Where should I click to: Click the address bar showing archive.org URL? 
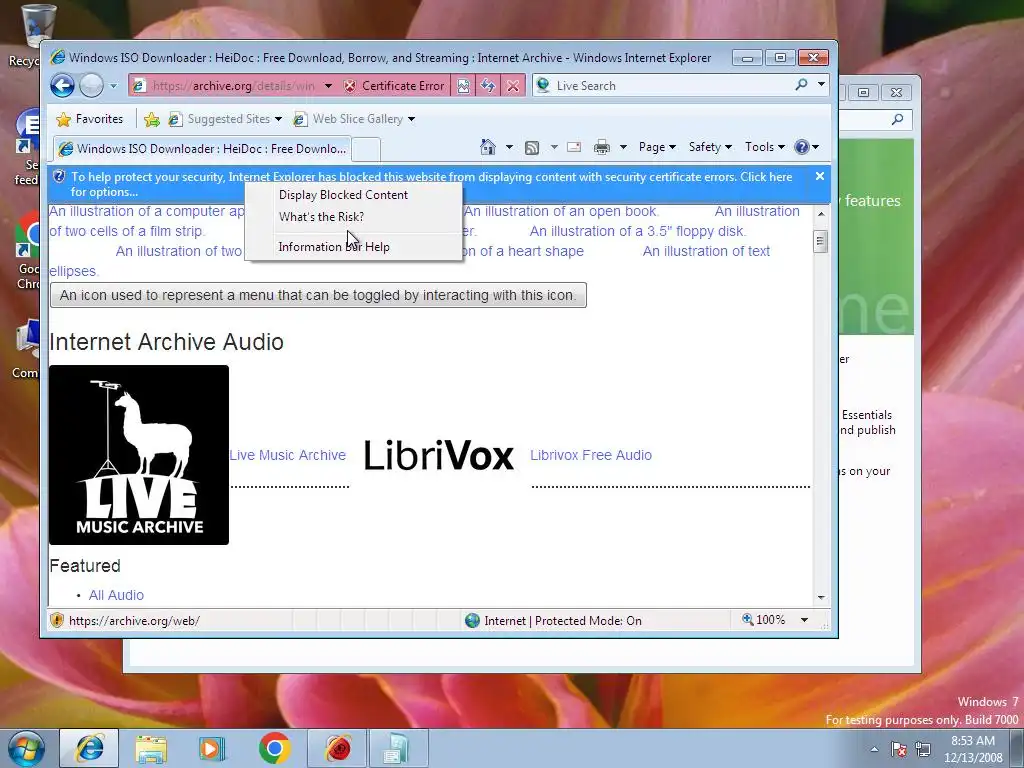coord(233,86)
